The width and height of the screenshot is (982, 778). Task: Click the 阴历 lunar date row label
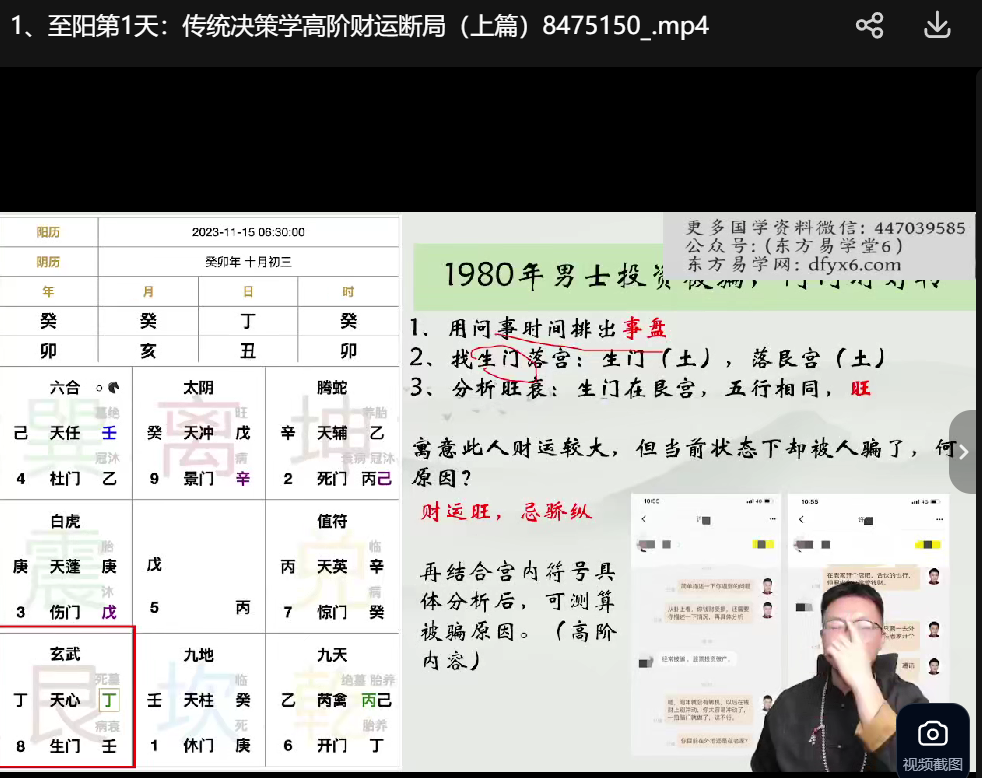[x=48, y=262]
